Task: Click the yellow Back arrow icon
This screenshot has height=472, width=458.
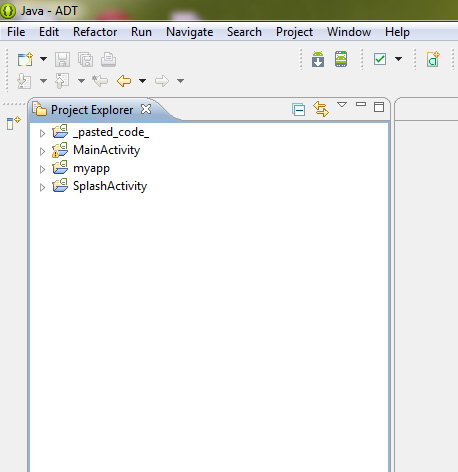Action: pyautogui.click(x=124, y=81)
